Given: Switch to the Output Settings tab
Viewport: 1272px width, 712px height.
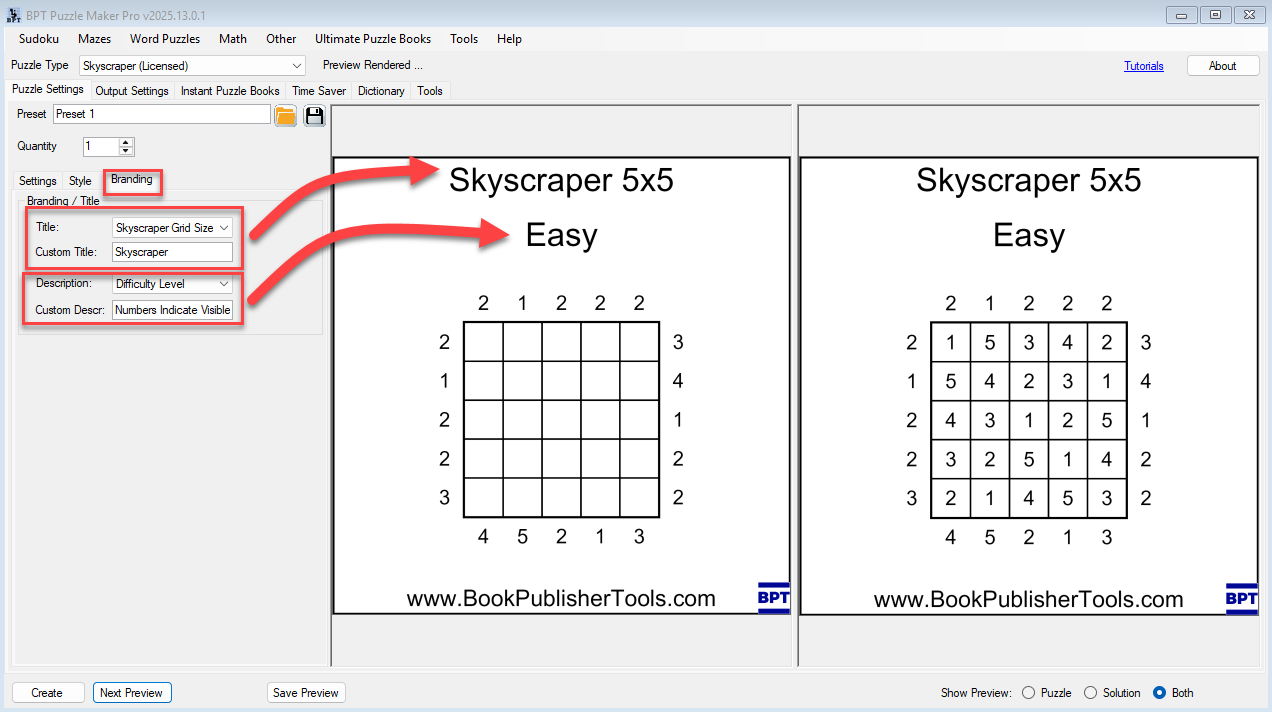Looking at the screenshot, I should coord(132,91).
